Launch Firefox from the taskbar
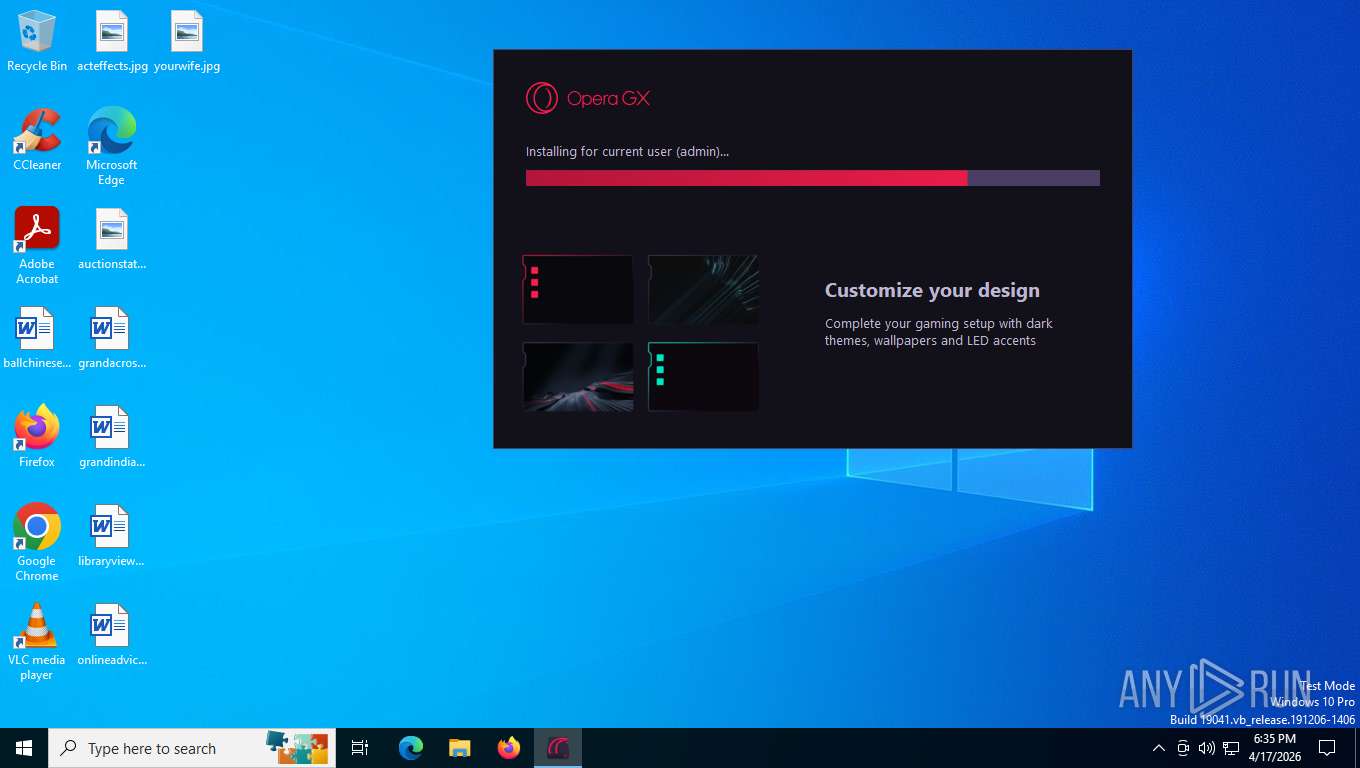 coord(509,748)
